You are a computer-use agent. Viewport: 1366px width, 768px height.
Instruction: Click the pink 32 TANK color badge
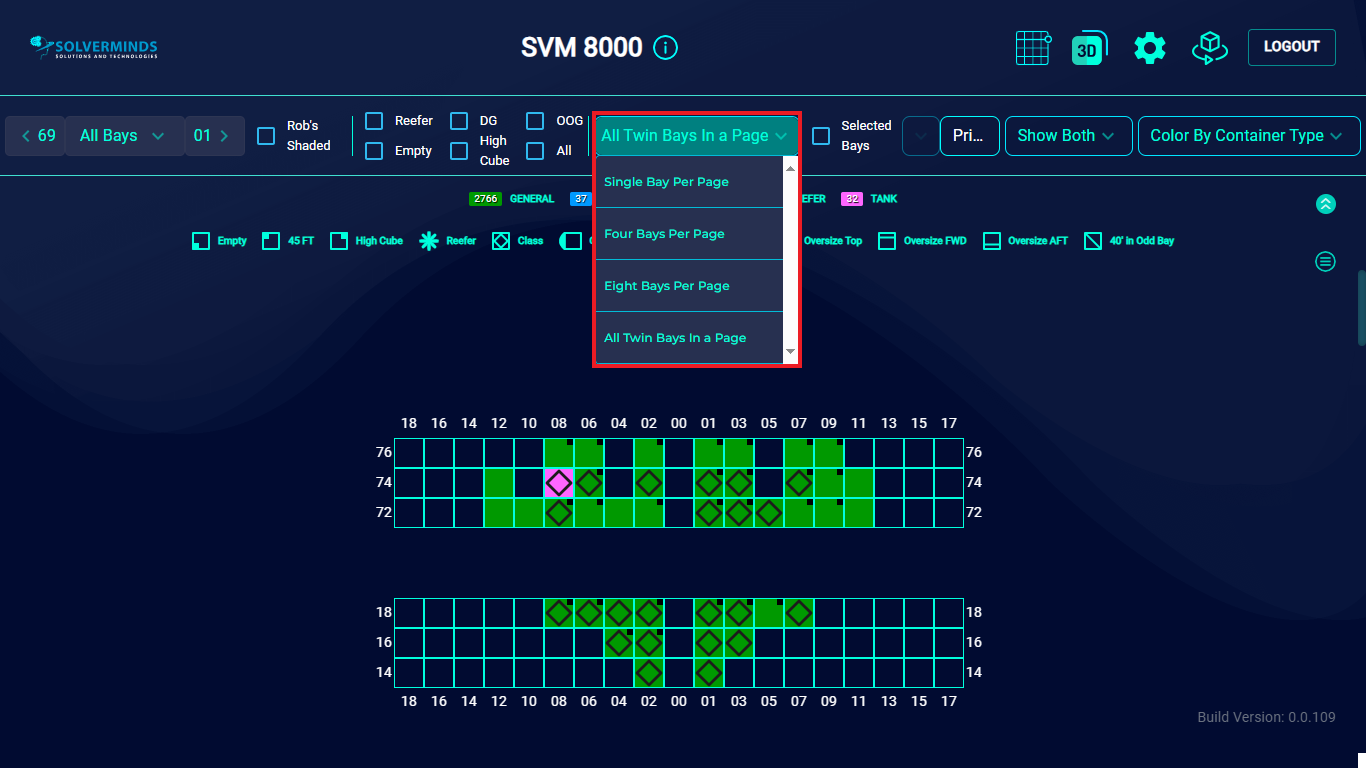pos(852,199)
